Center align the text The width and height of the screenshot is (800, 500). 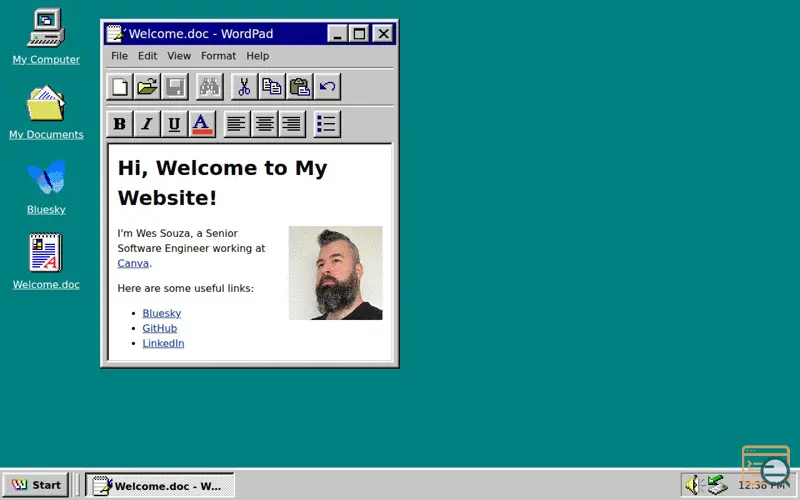click(x=265, y=124)
